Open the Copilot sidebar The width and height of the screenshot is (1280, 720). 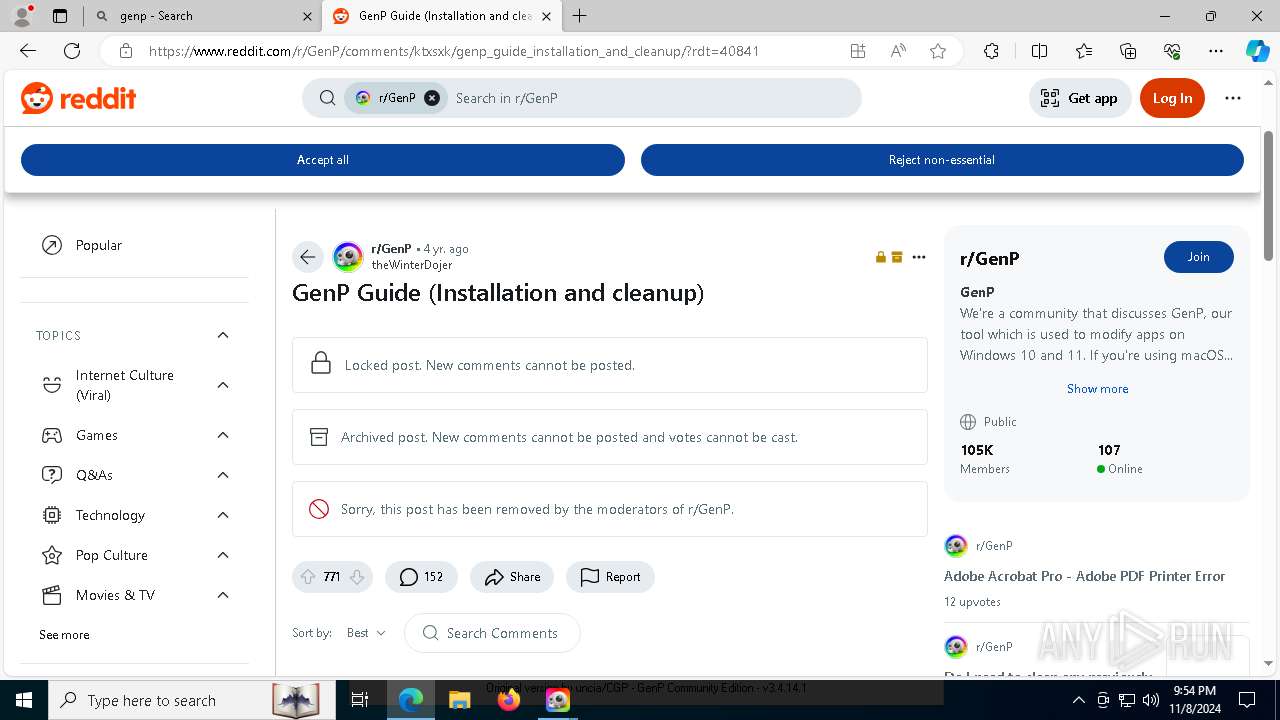click(1257, 51)
